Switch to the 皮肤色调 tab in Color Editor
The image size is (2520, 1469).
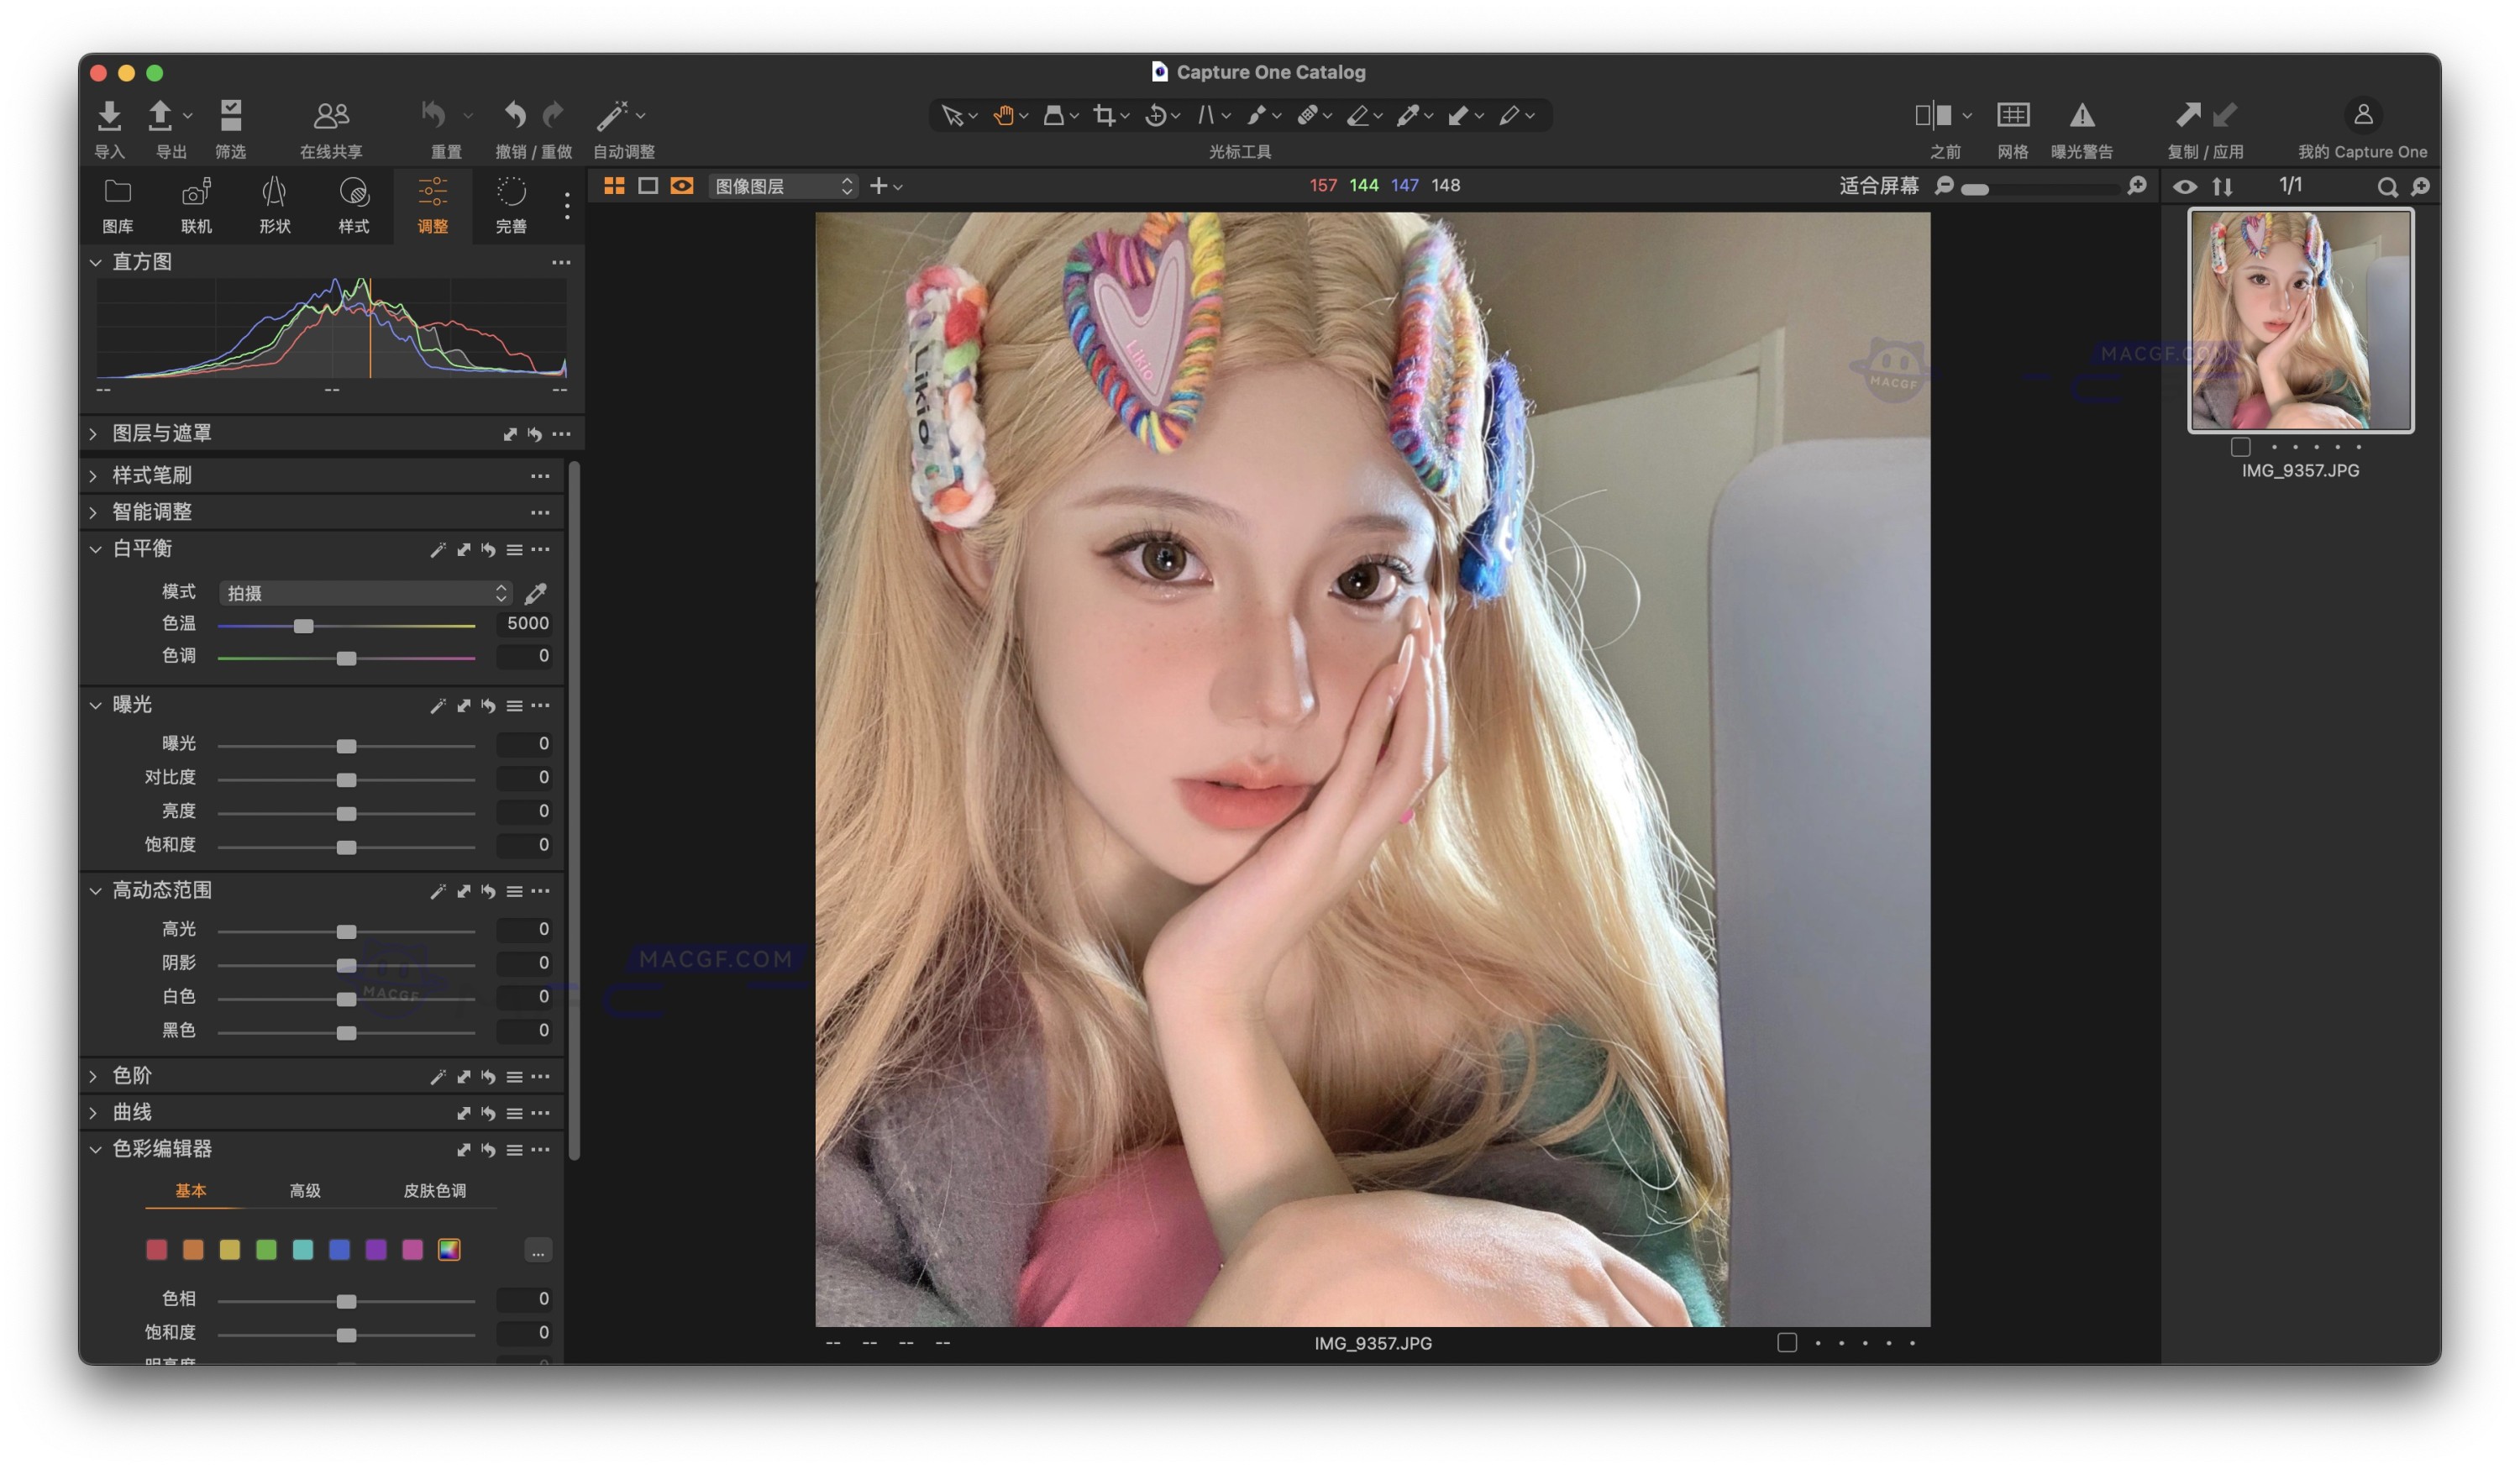[436, 1191]
